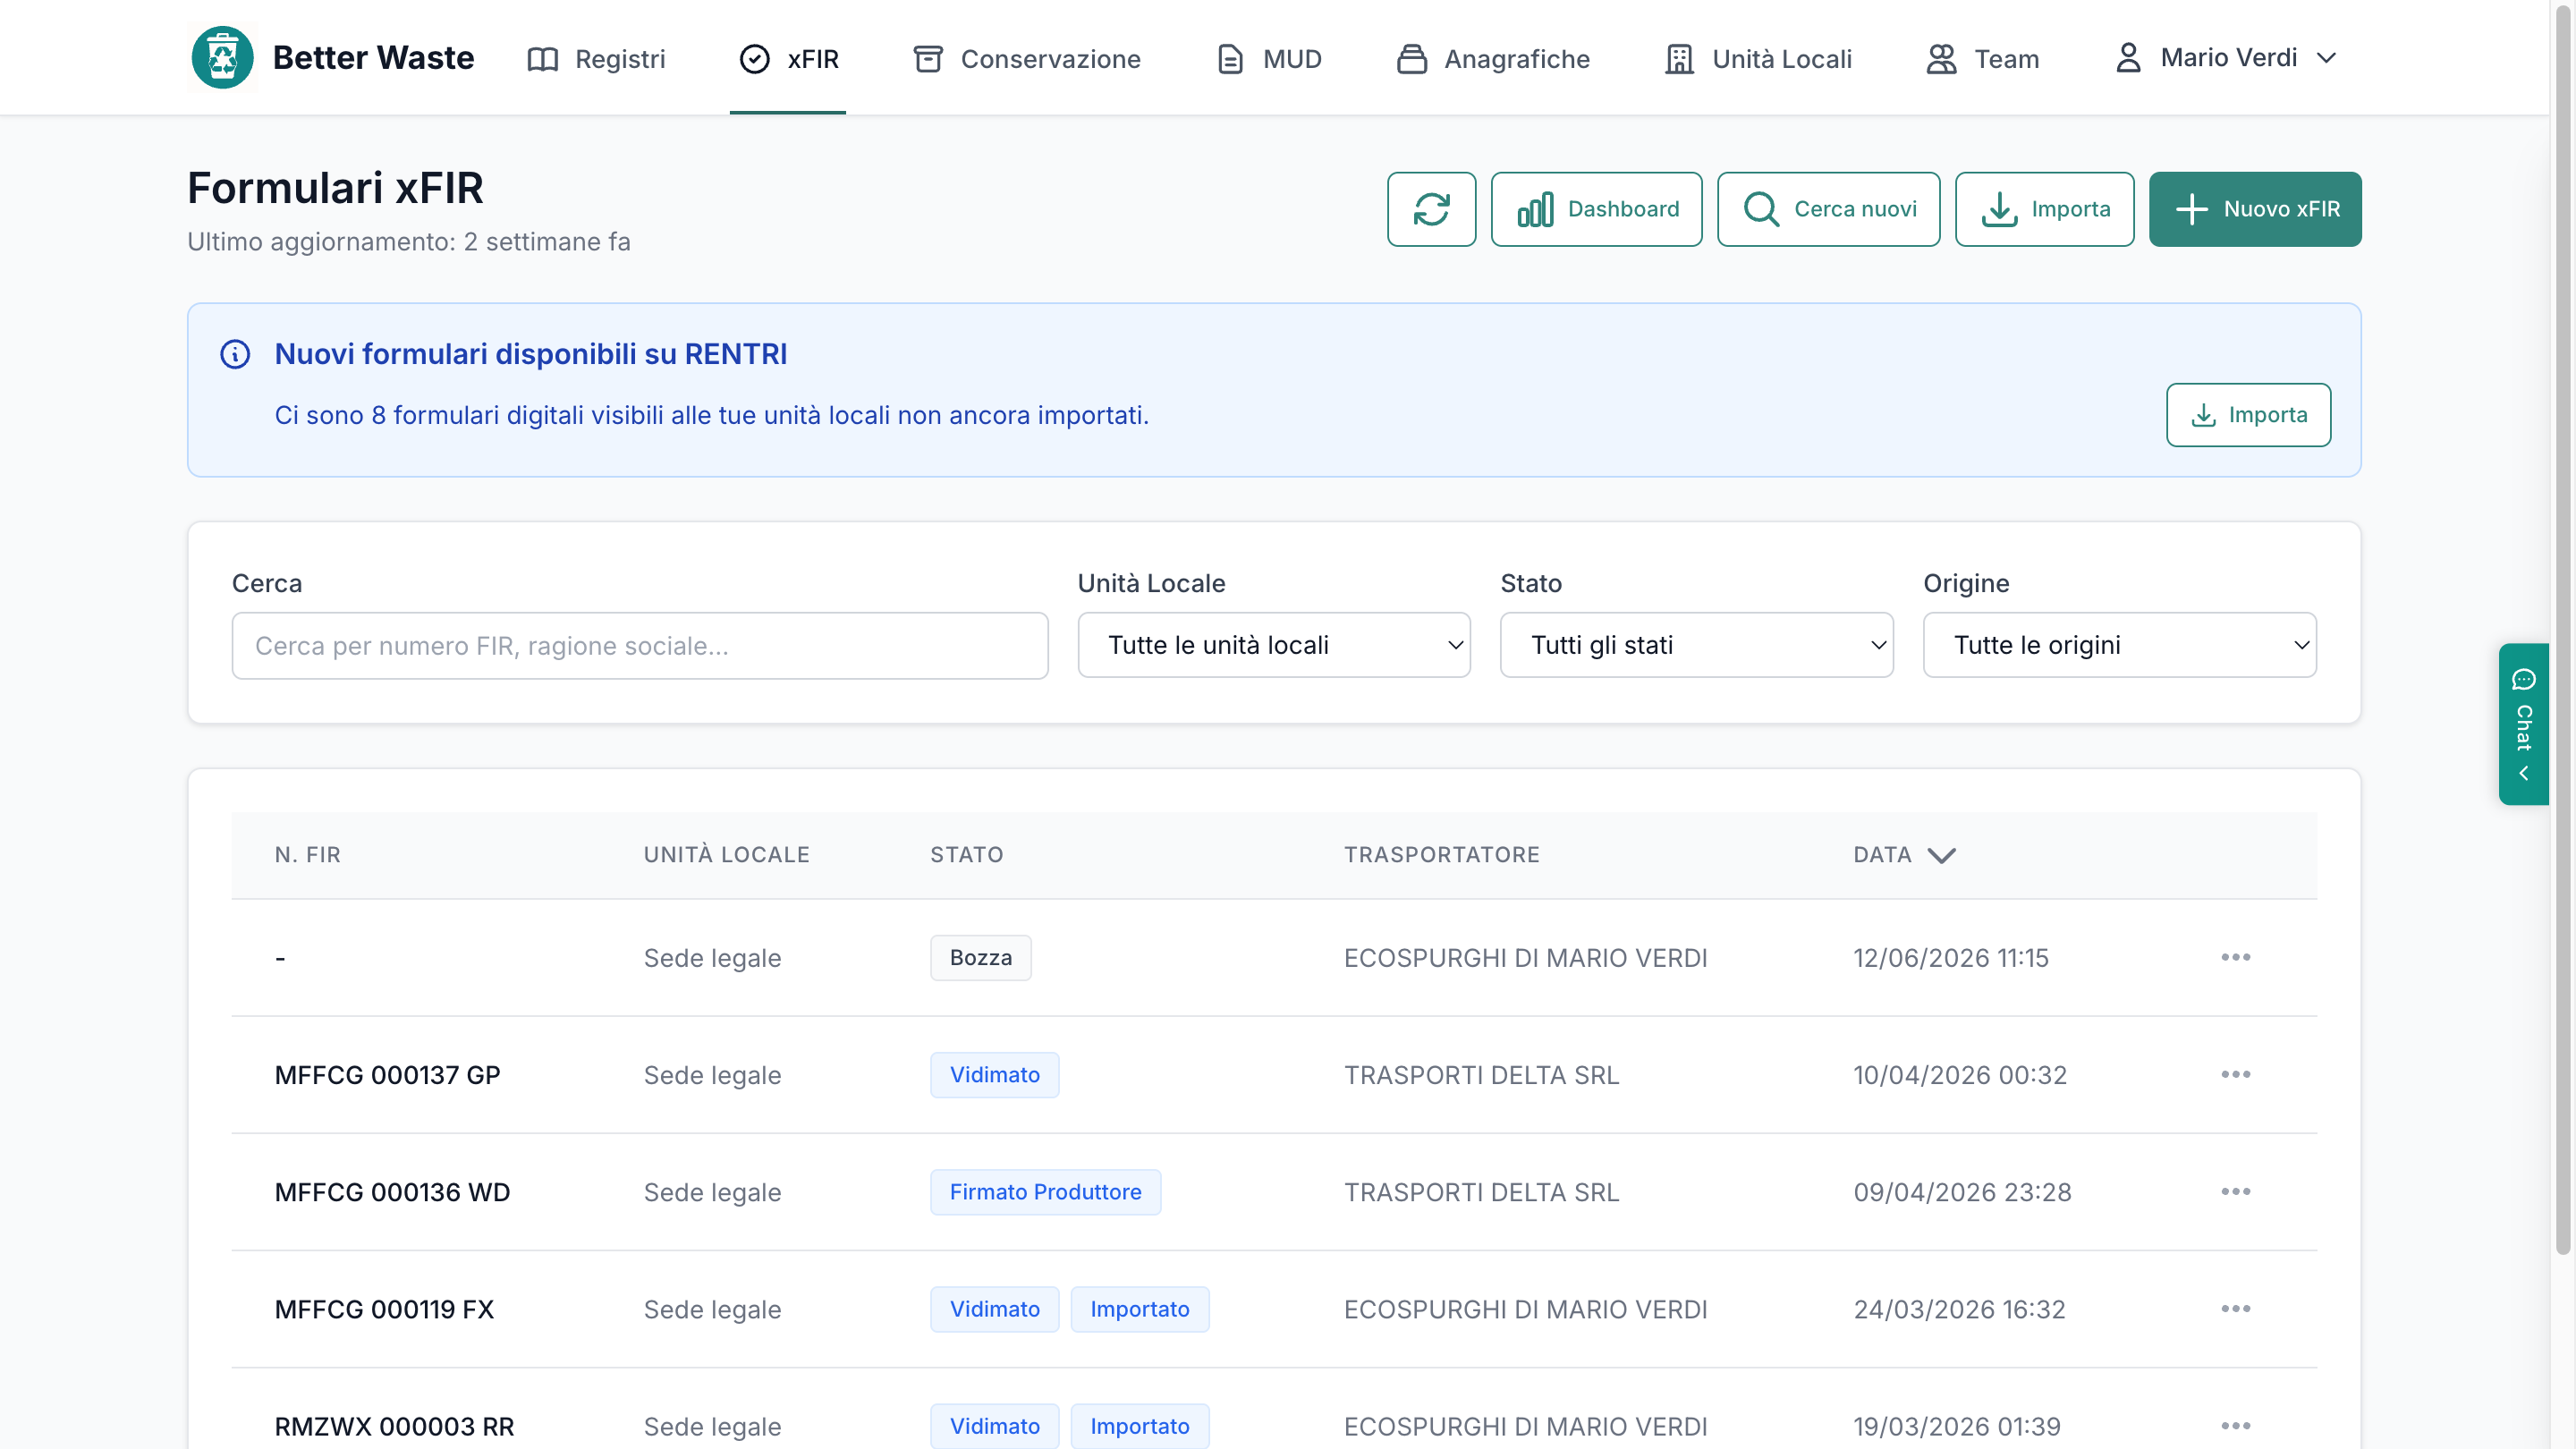Click the TRASPORTATORE column header
The width and height of the screenshot is (2576, 1449).
coord(1441,855)
